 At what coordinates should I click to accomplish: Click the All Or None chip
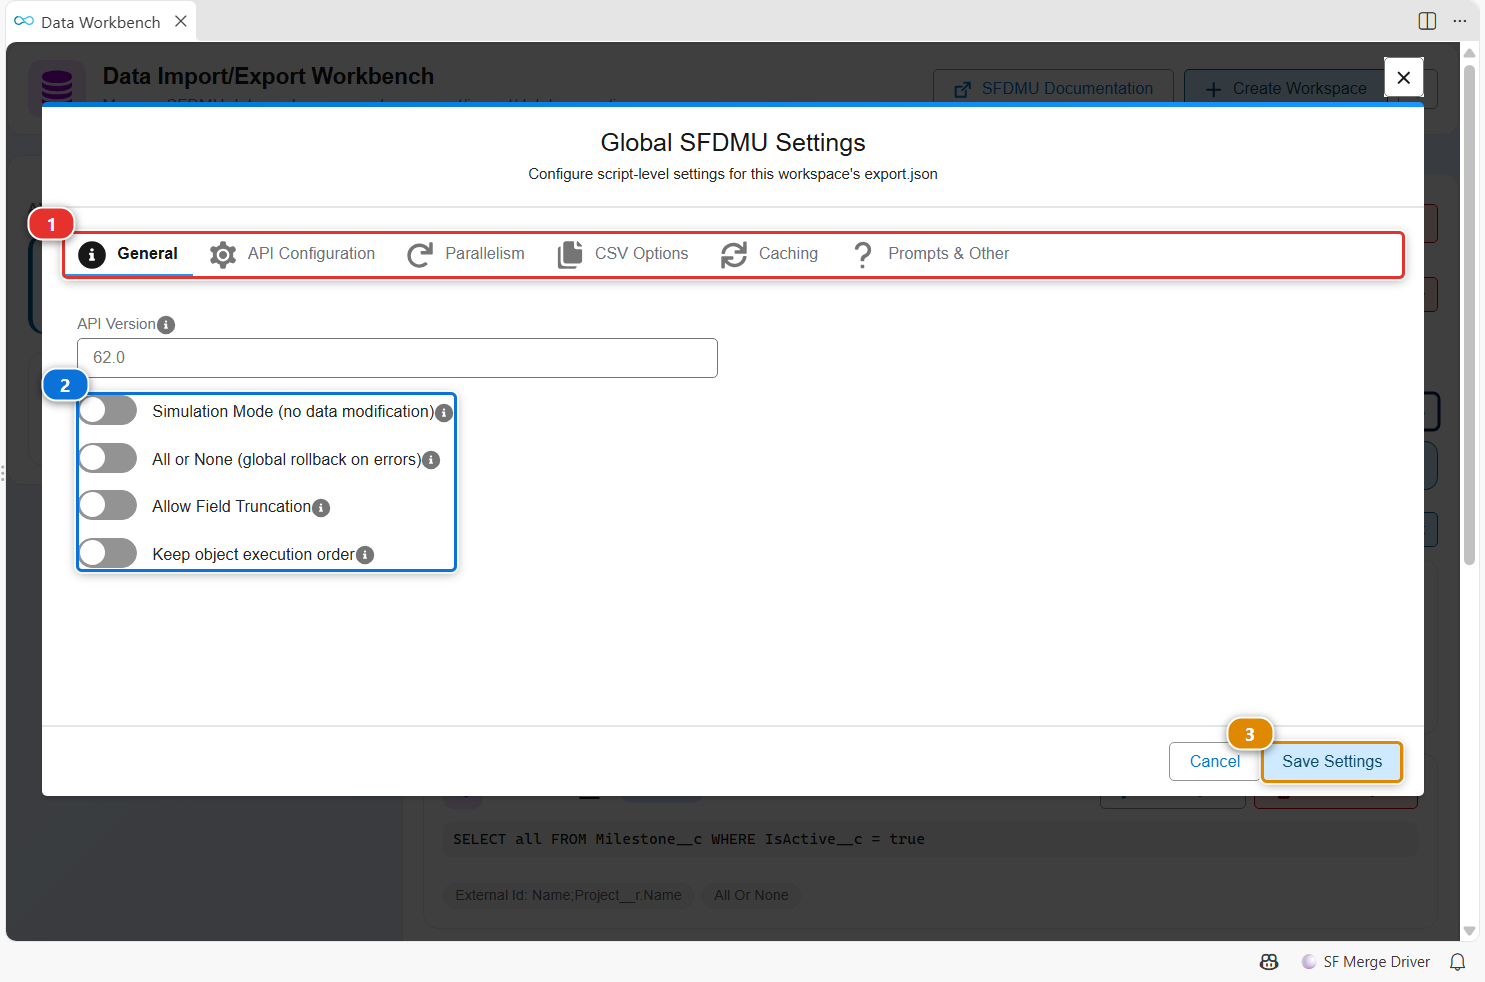[x=751, y=895]
